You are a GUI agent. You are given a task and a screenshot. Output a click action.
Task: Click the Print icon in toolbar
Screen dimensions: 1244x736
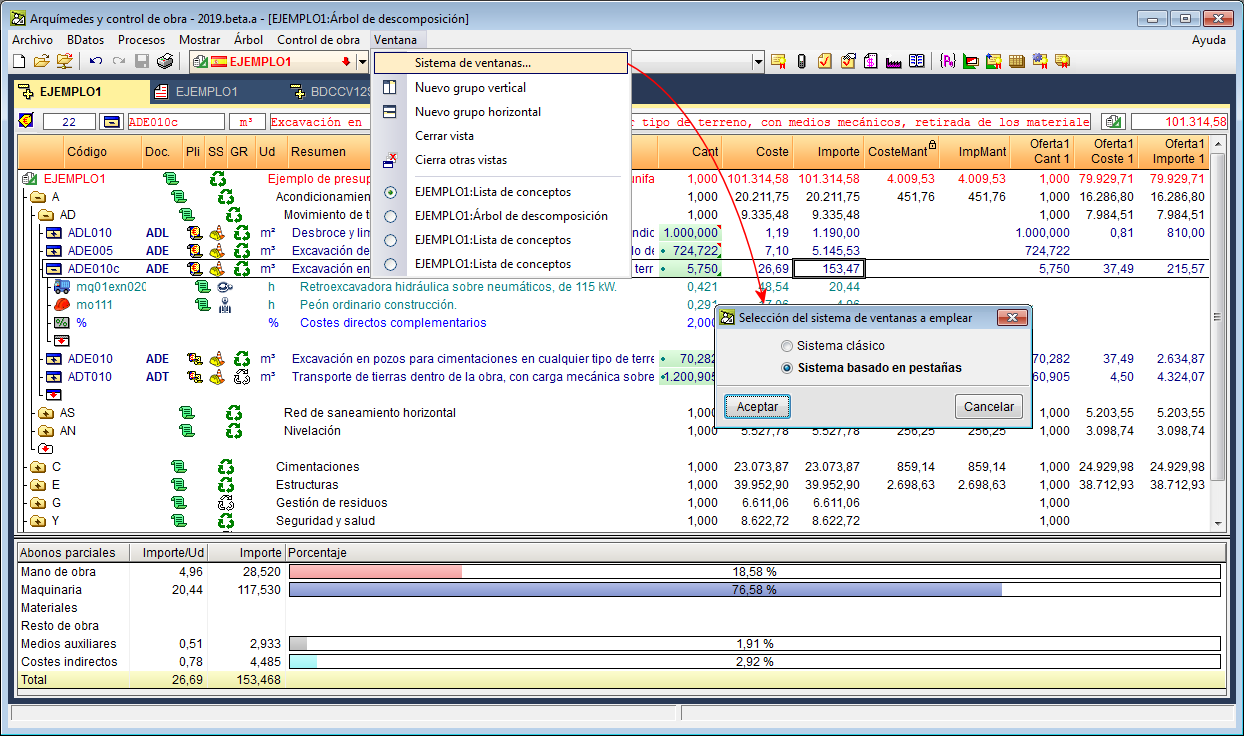tap(165, 62)
